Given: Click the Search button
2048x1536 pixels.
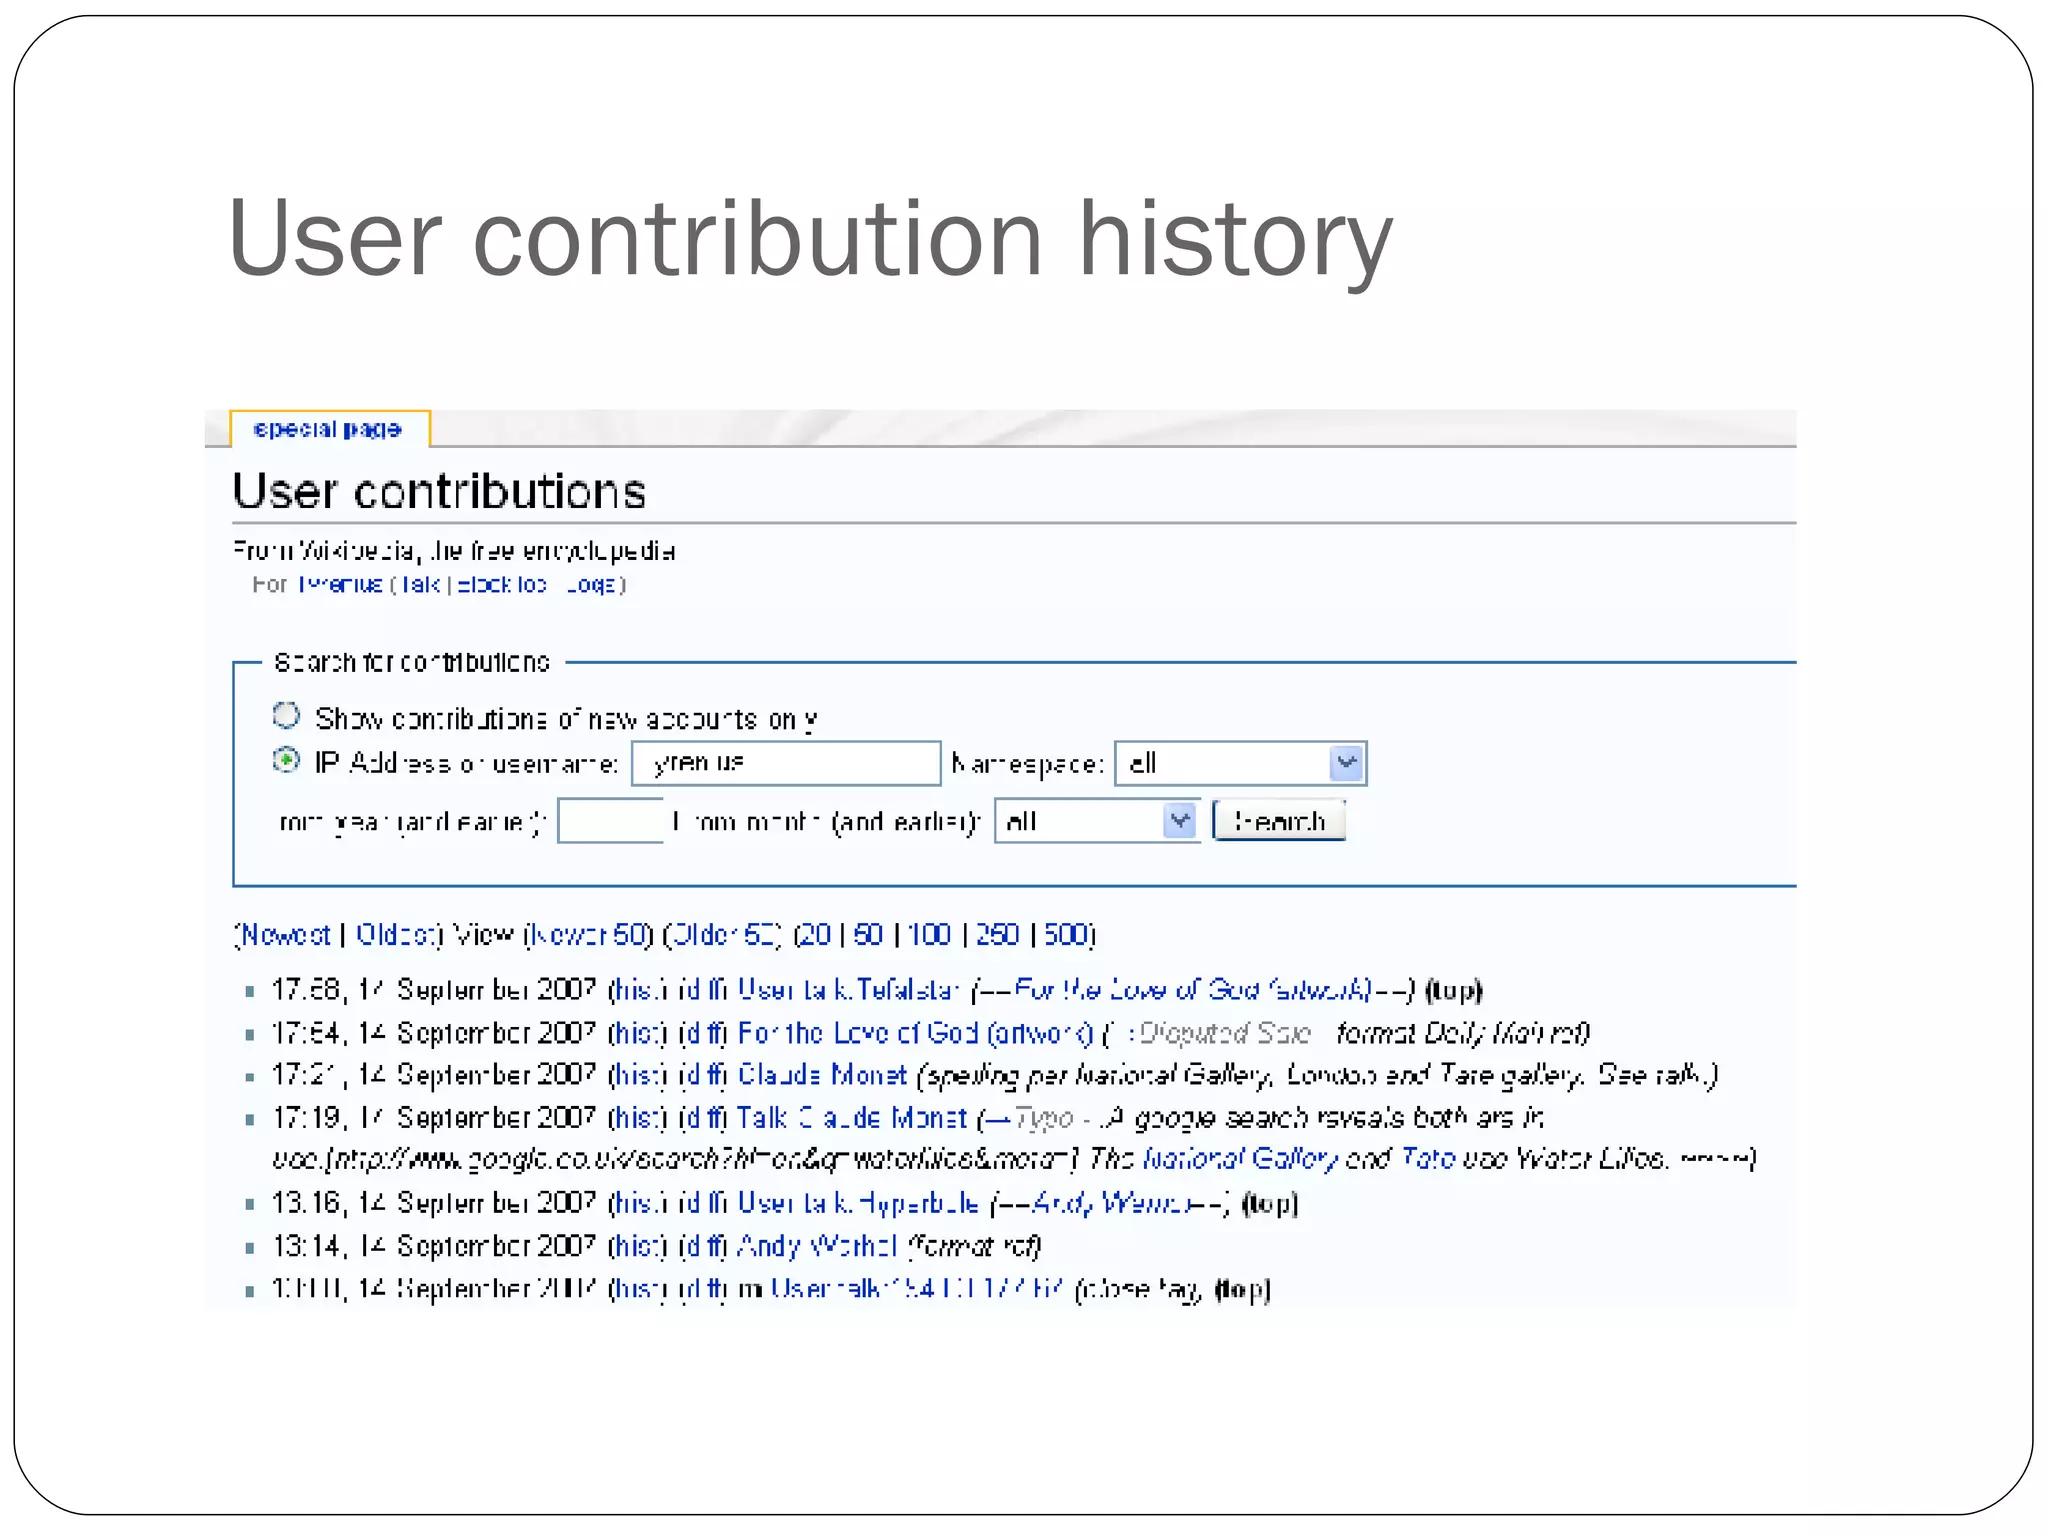Looking at the screenshot, I should 1279,821.
